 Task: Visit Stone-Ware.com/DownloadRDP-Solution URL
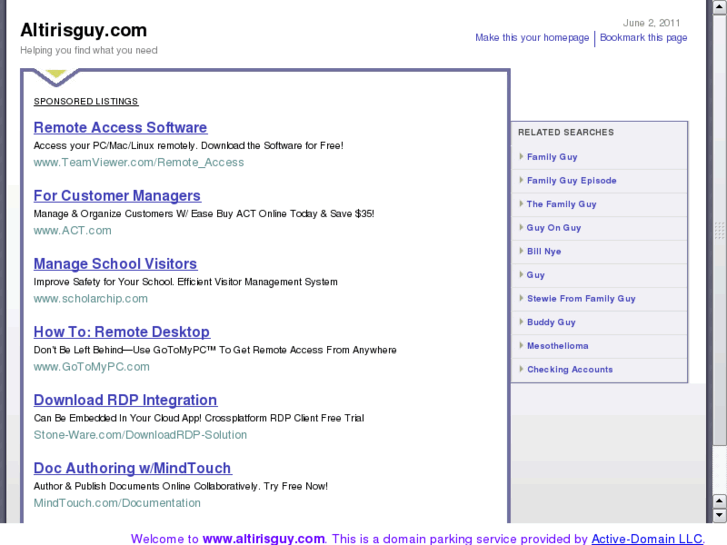140,435
